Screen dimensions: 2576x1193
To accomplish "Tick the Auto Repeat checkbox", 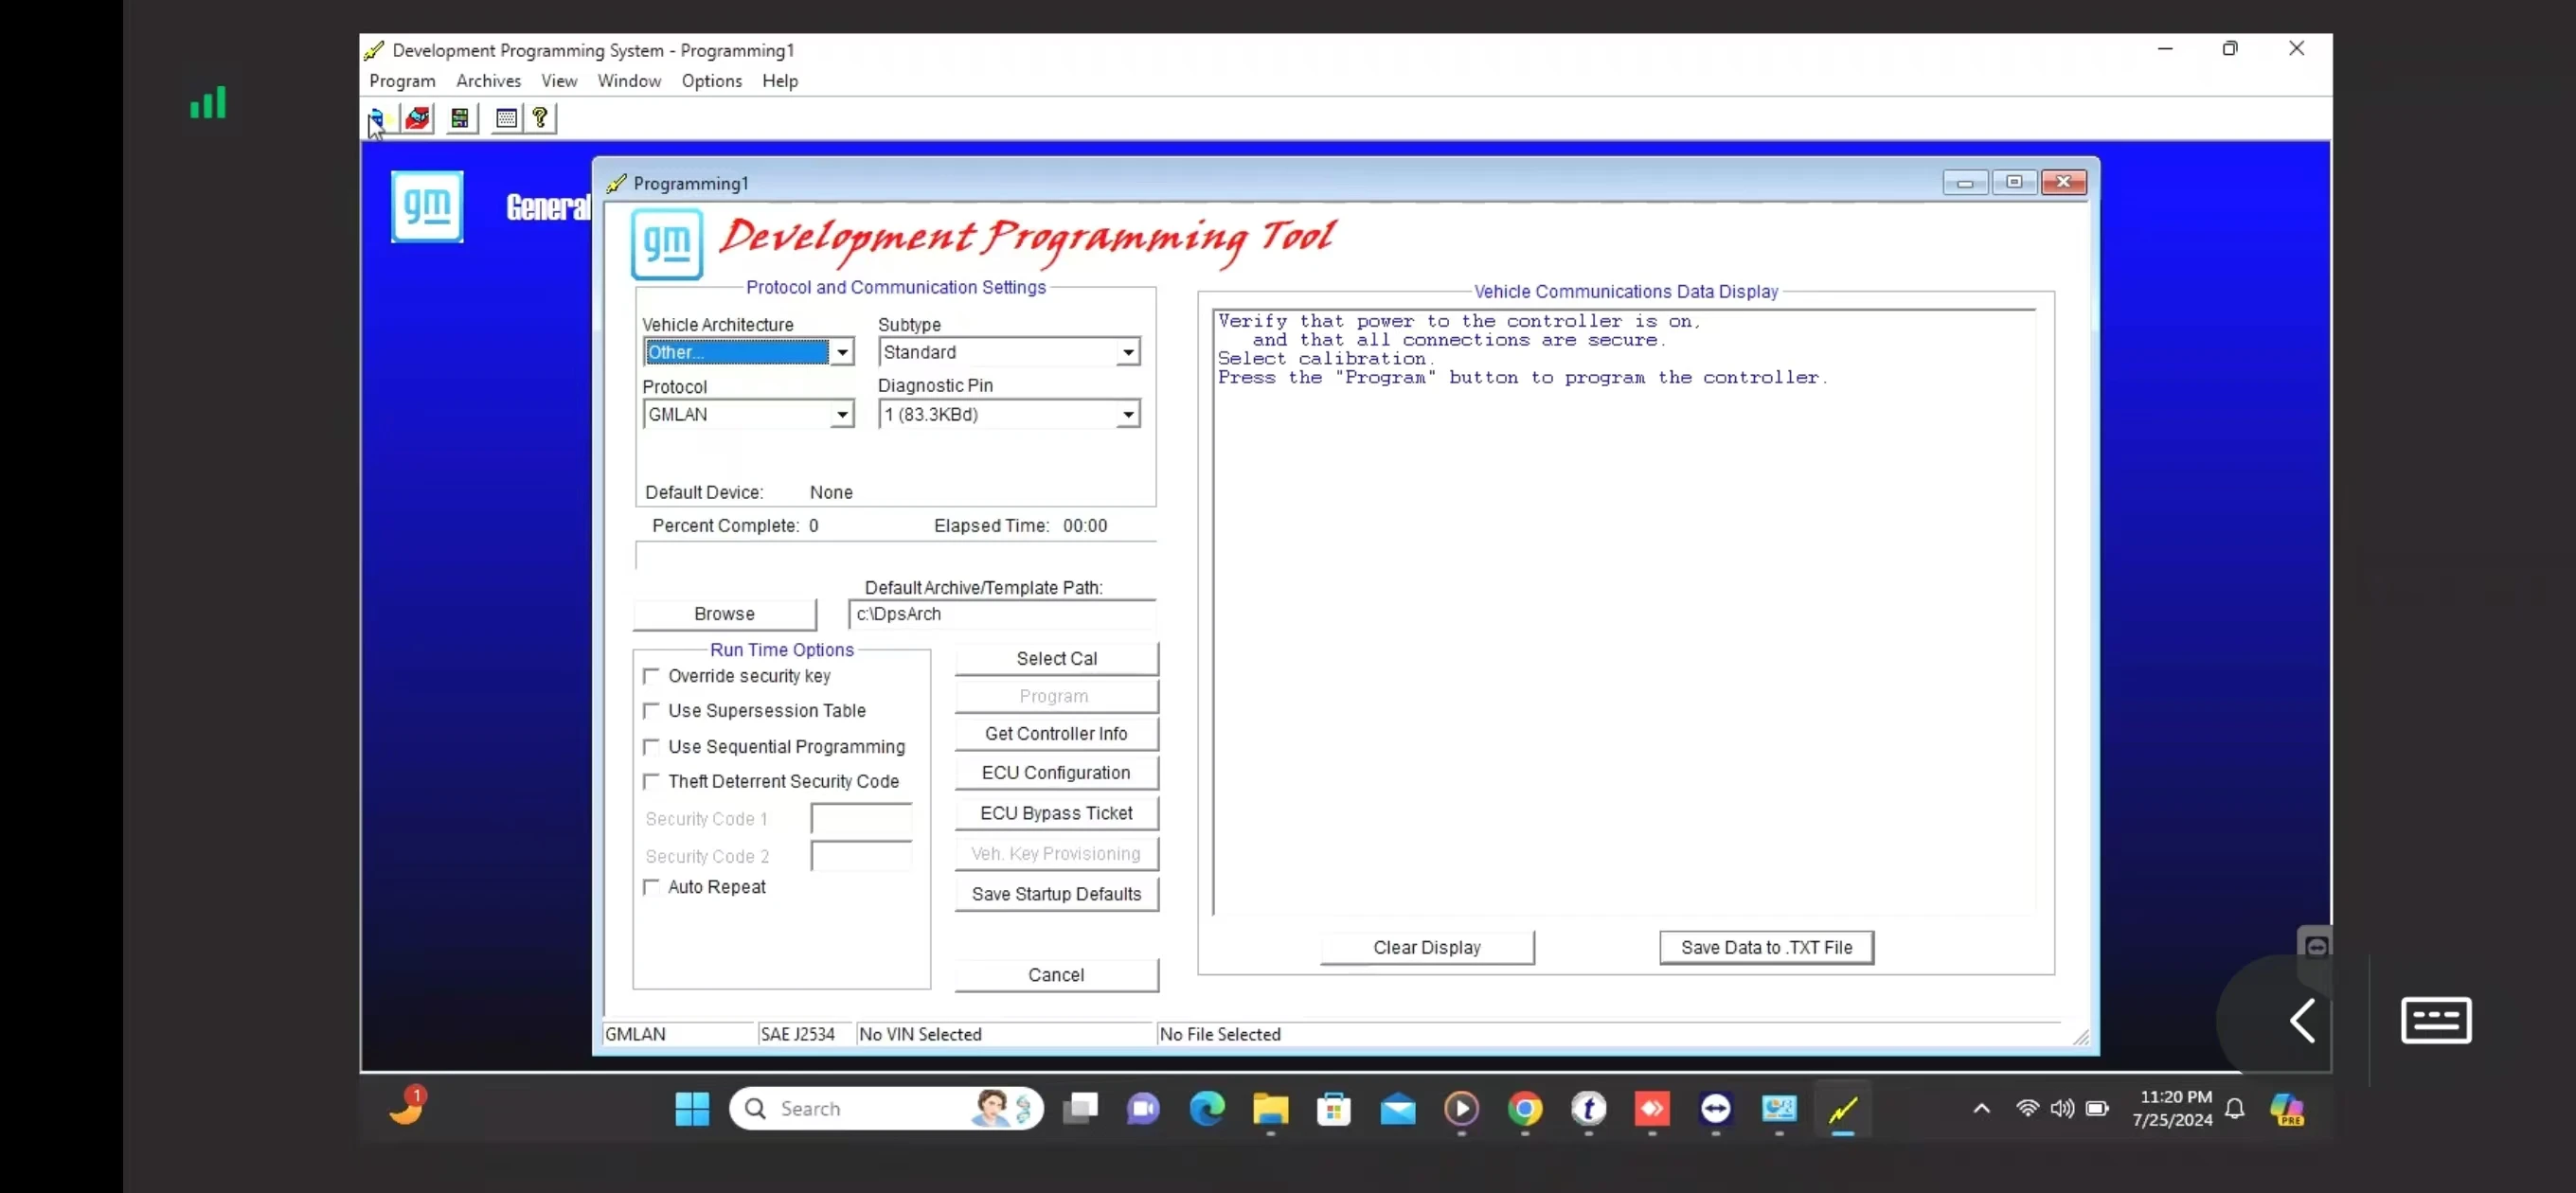I will point(651,887).
